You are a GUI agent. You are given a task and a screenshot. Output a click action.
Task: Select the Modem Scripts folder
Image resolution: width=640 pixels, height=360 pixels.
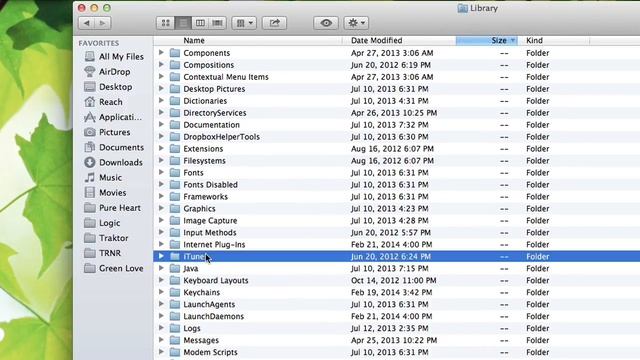pos(210,352)
